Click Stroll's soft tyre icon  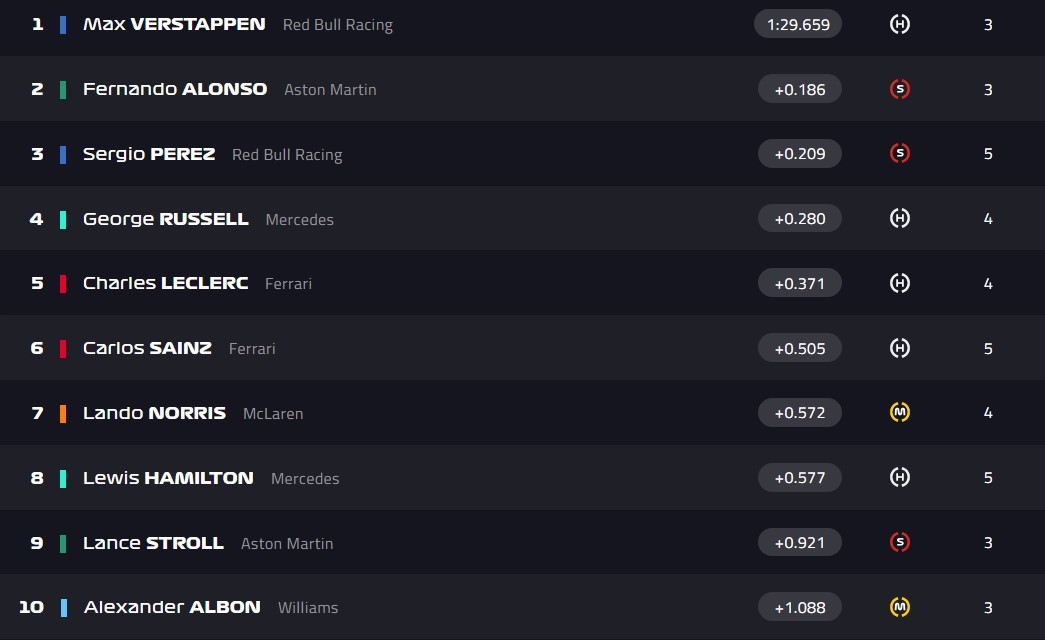(899, 542)
